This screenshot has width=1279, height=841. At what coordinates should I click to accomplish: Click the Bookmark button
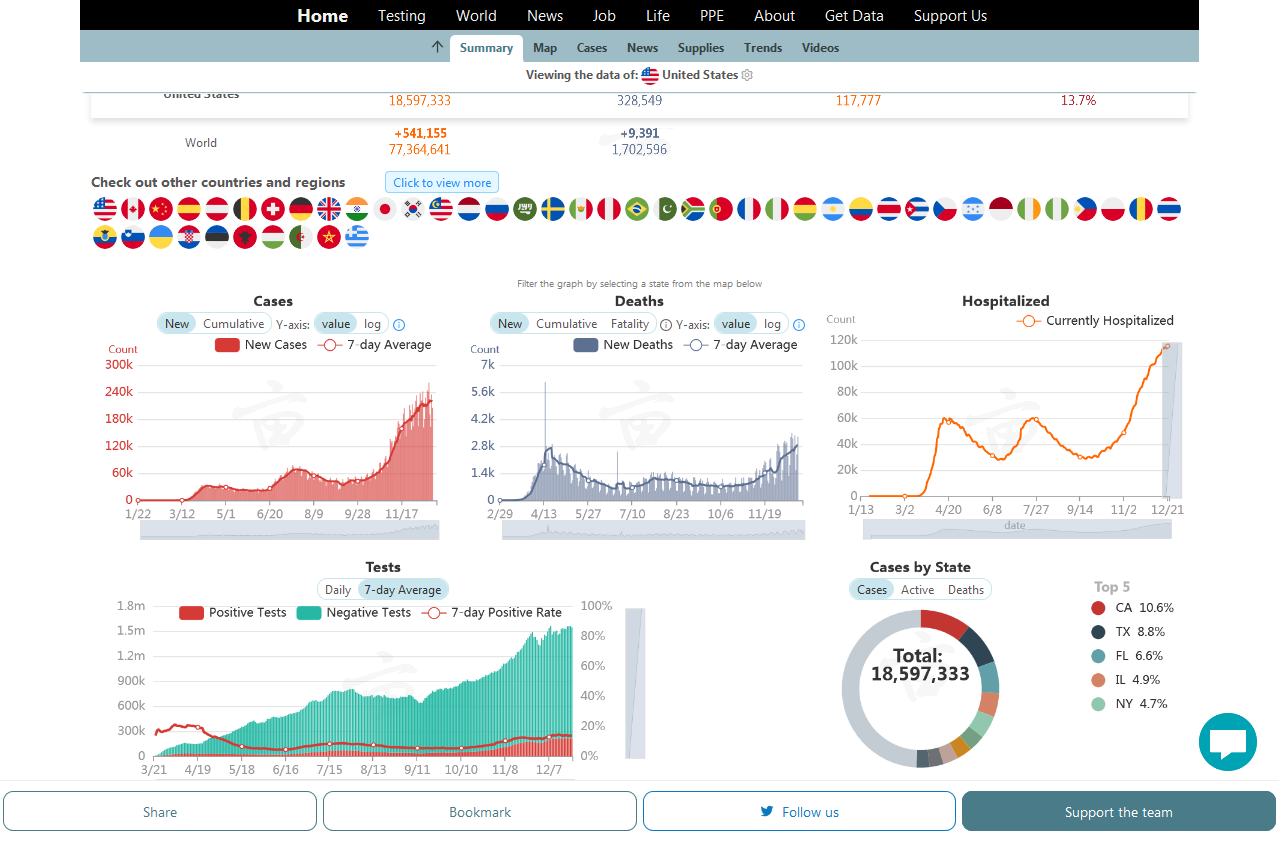(x=480, y=812)
